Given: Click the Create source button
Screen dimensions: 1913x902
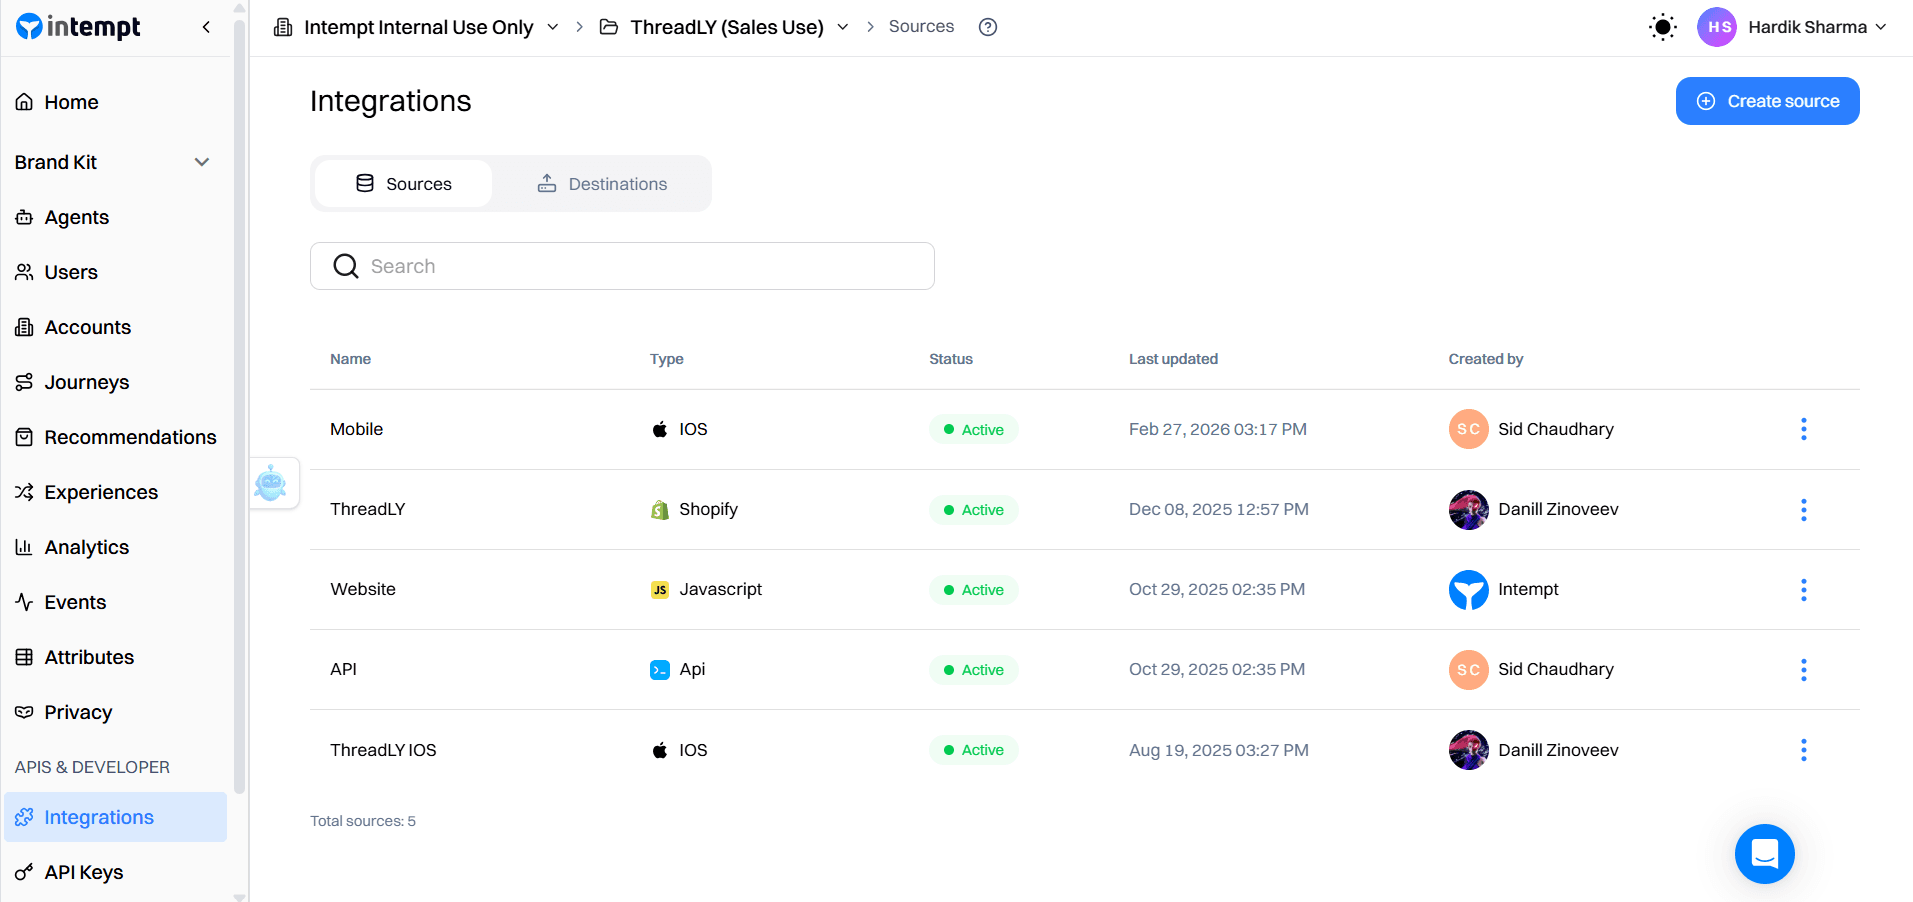Looking at the screenshot, I should [1767, 100].
